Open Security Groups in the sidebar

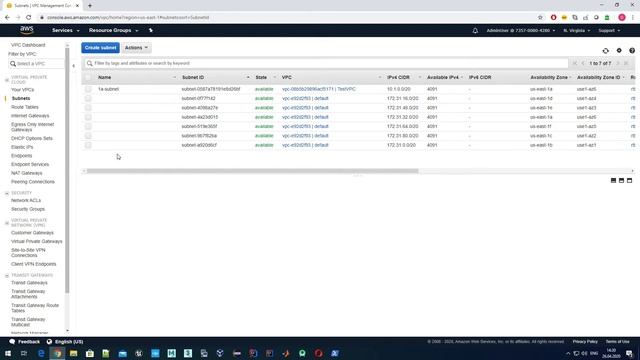[28, 209]
